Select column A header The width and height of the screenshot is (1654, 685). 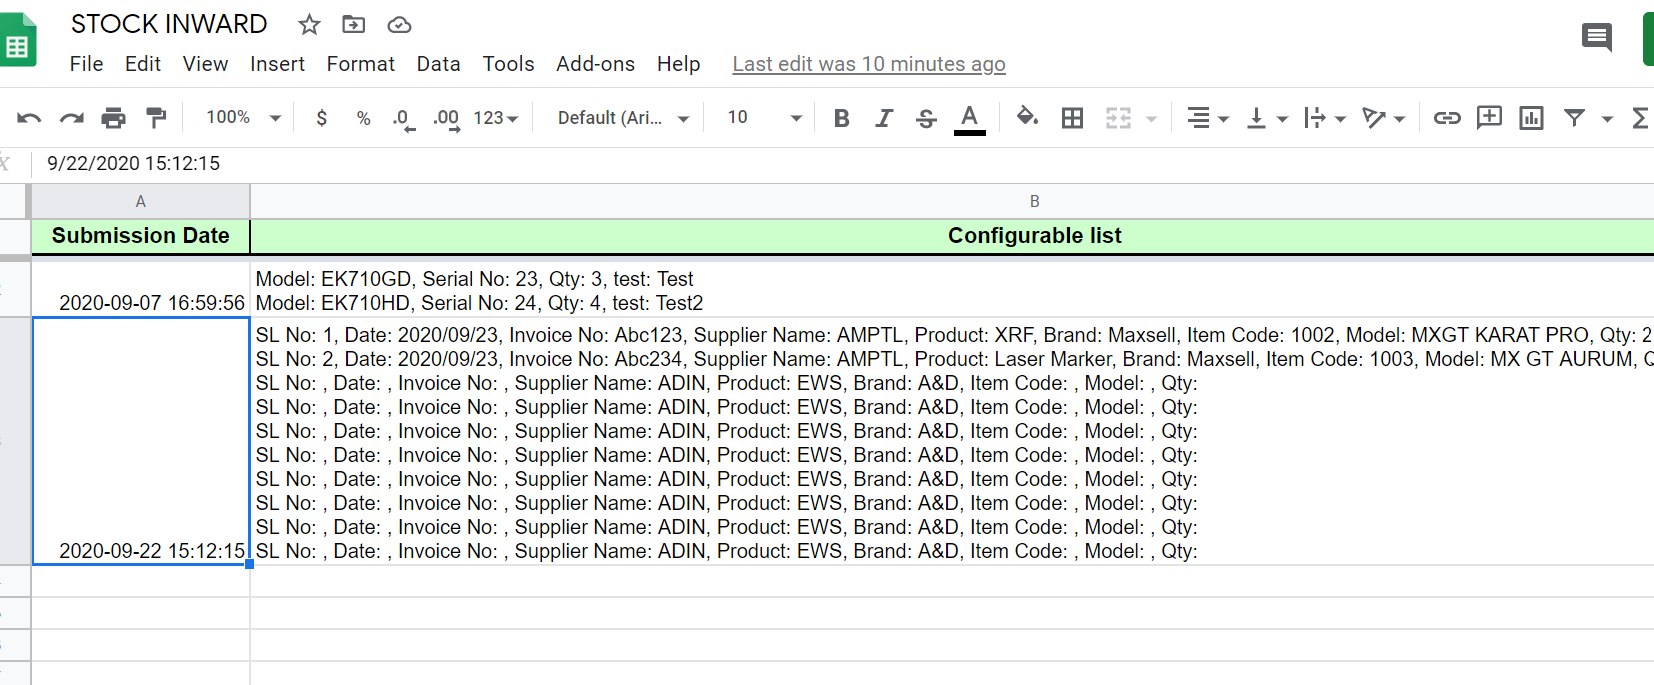[141, 201]
